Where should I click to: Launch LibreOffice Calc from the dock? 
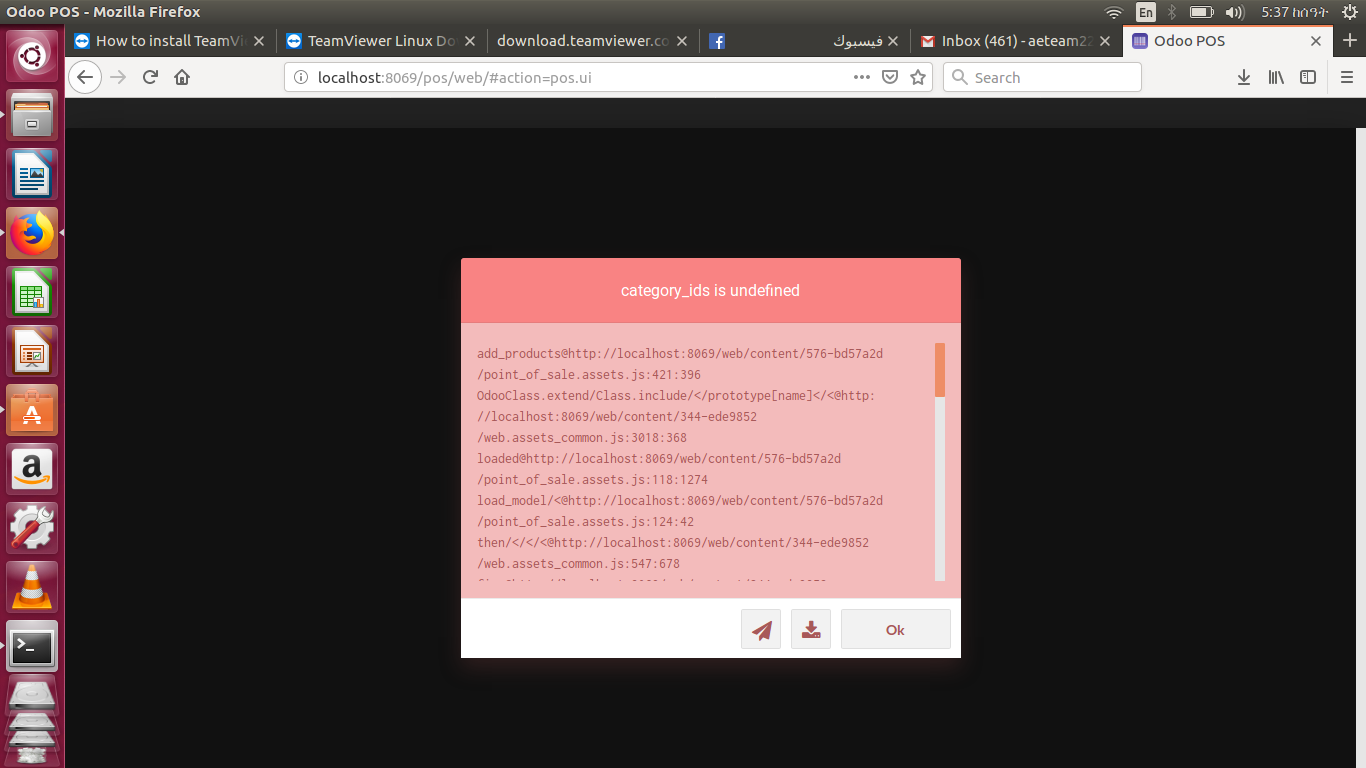[x=32, y=292]
